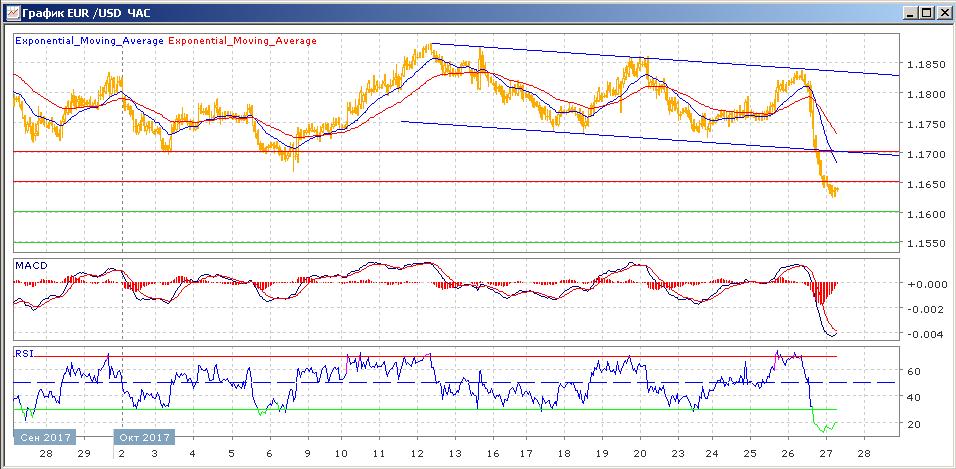956x469 pixels.
Task: Click the 'Окт 2017' month marker
Action: point(144,437)
